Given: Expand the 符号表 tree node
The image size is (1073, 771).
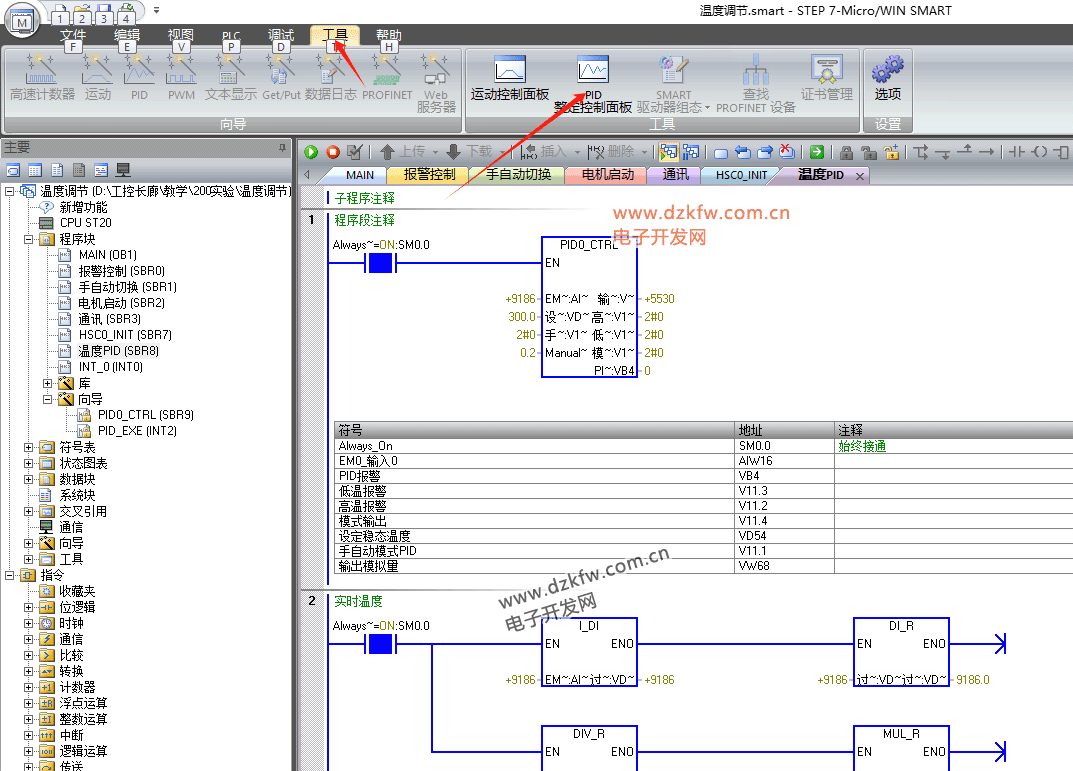Looking at the screenshot, I should 29,447.
